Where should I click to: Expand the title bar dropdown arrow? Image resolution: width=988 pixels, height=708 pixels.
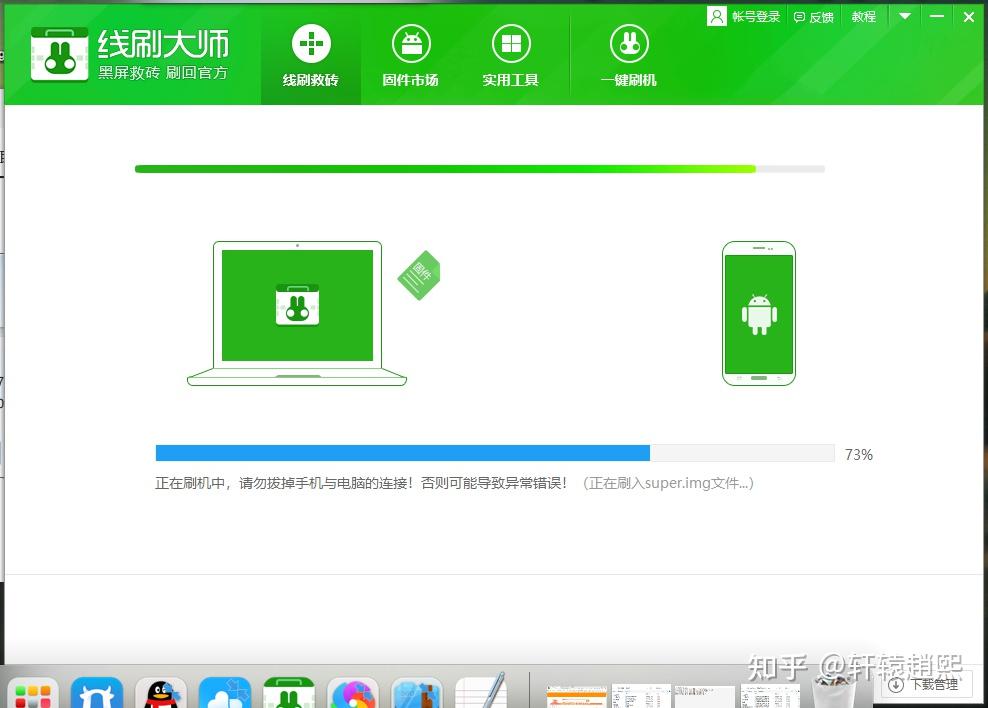click(905, 16)
